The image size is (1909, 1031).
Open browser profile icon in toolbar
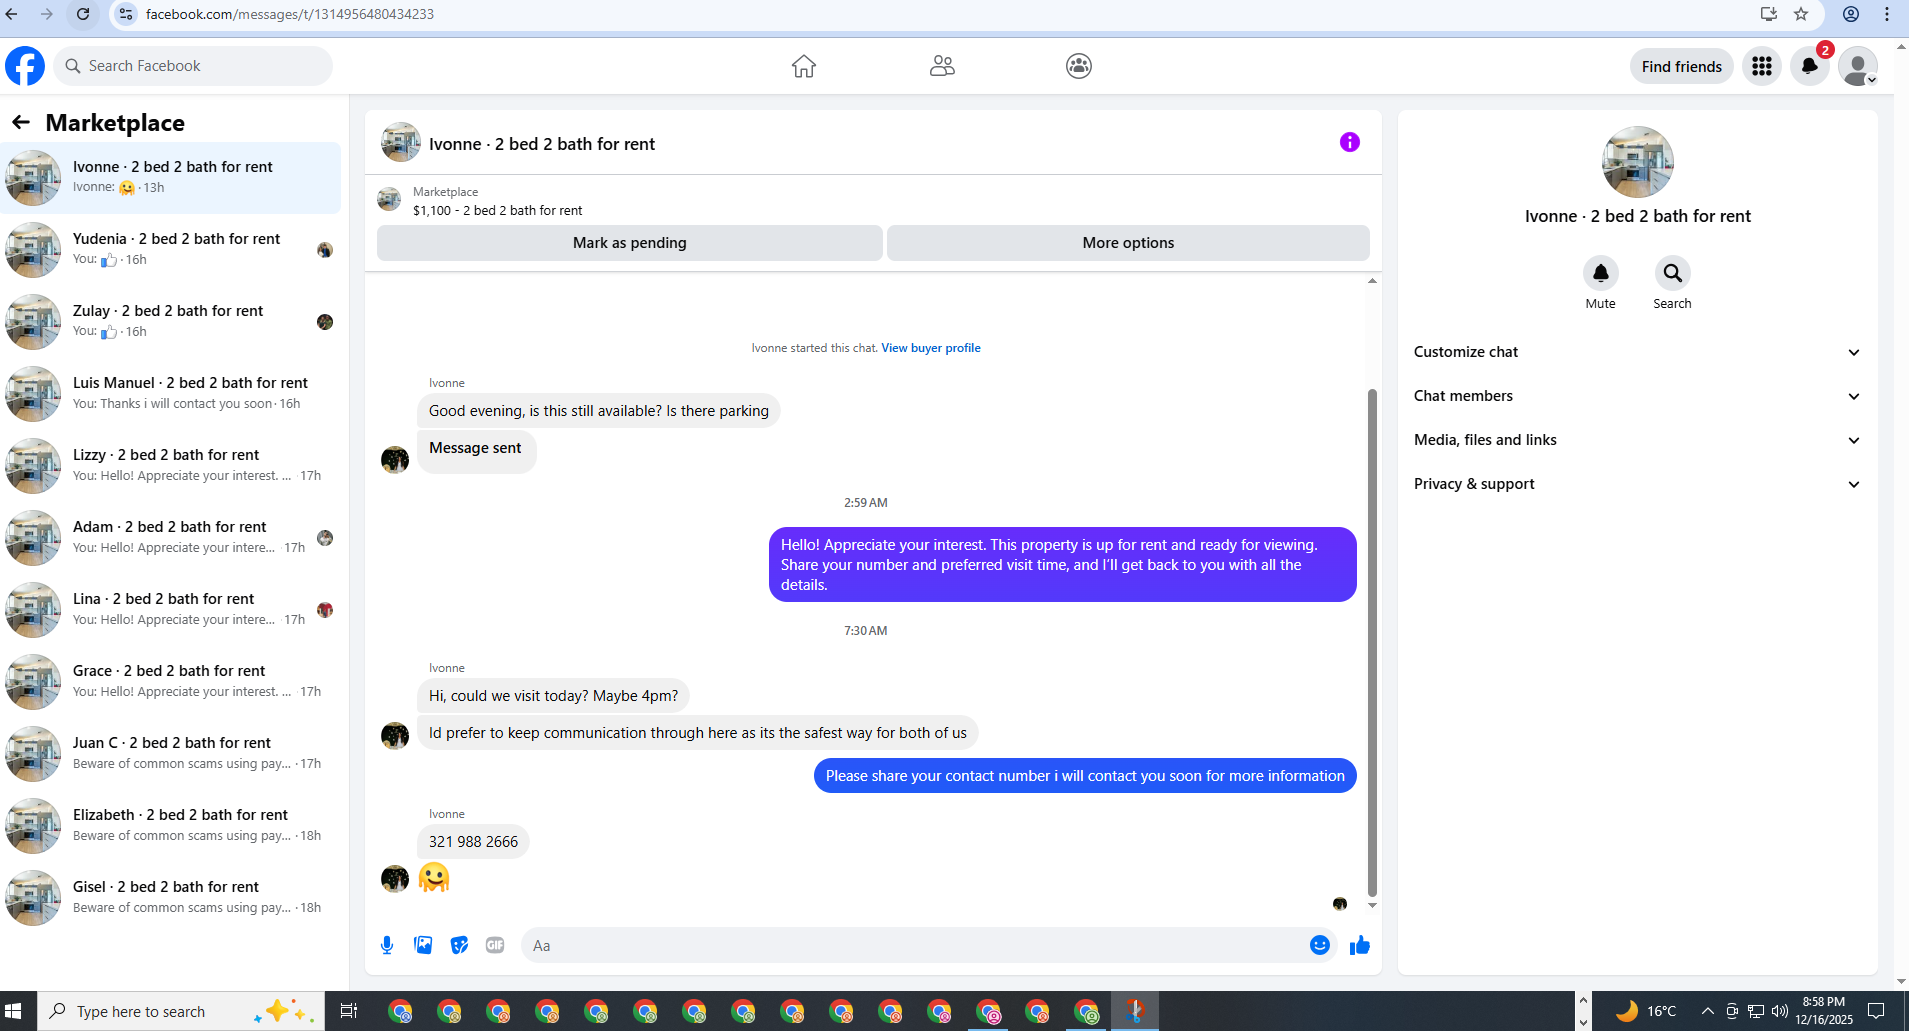(x=1851, y=14)
